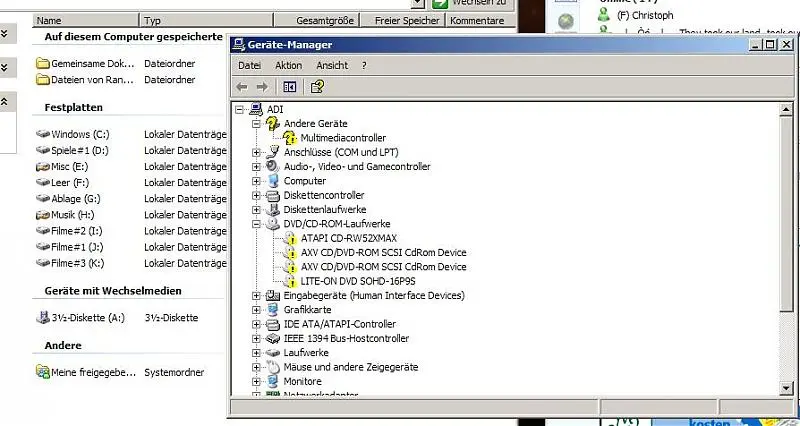Collapse the DVD/CD-ROM-Laufwerke node
The image size is (800, 426).
coord(257,224)
